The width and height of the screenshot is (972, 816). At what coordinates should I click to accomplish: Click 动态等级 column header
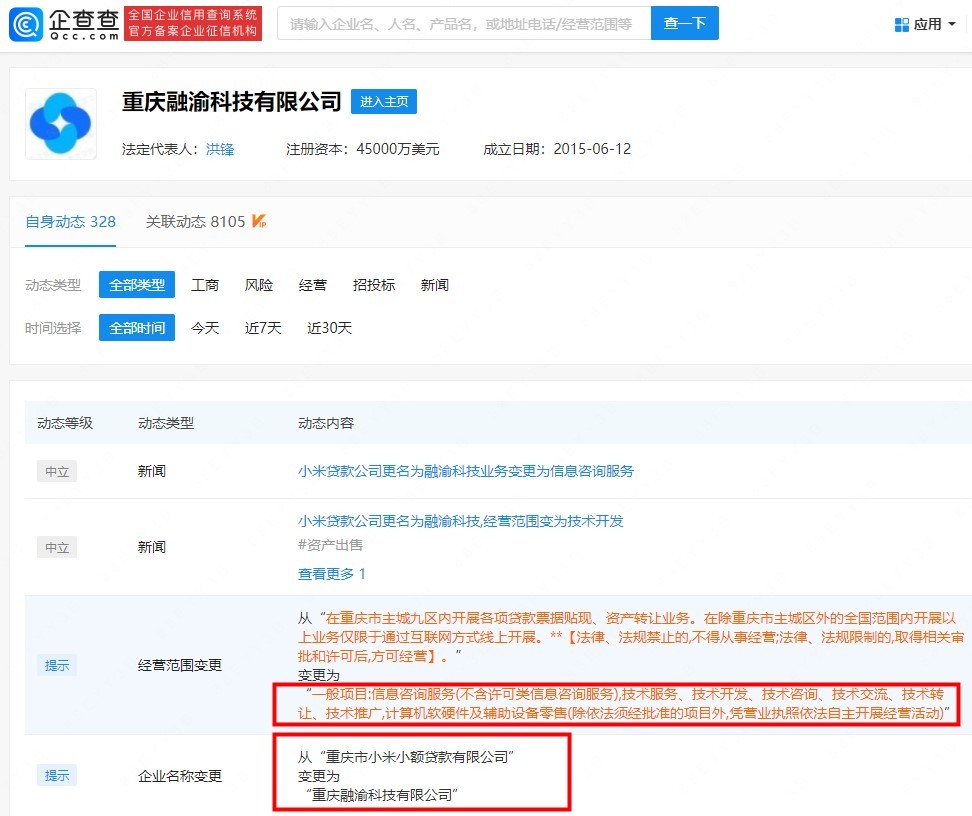65,423
